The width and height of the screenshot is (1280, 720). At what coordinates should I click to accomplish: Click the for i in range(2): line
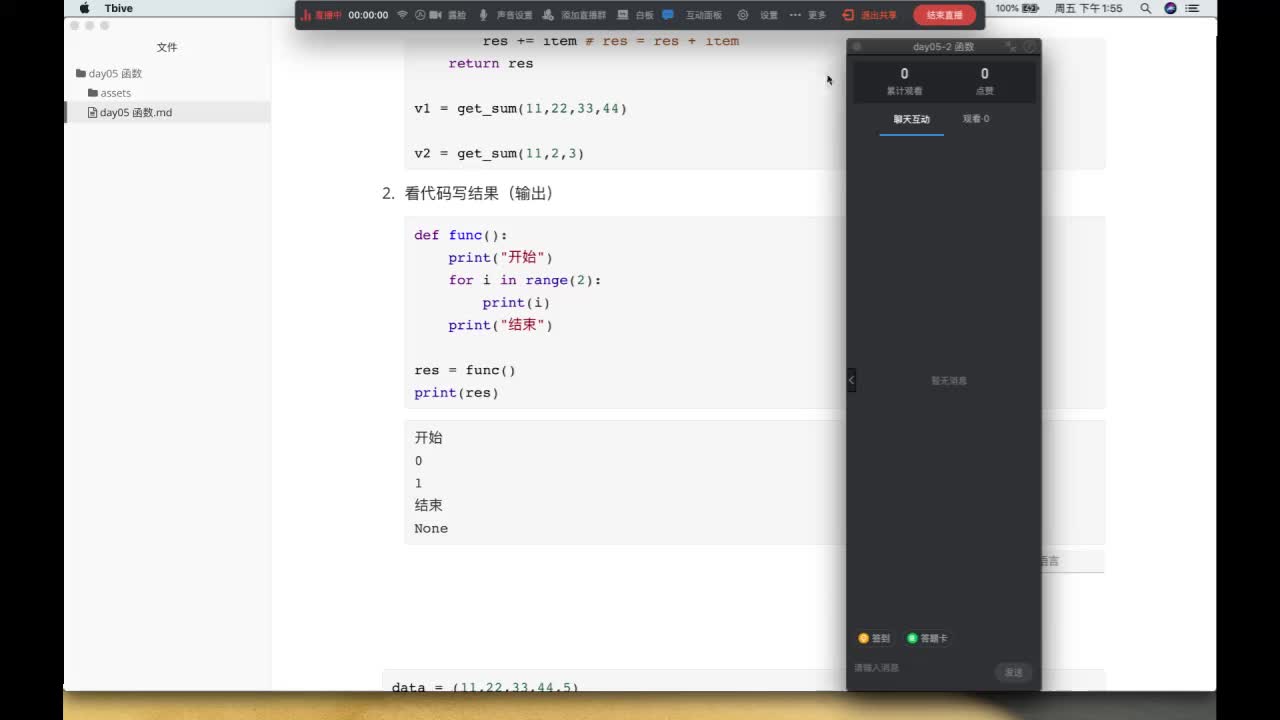pos(525,280)
